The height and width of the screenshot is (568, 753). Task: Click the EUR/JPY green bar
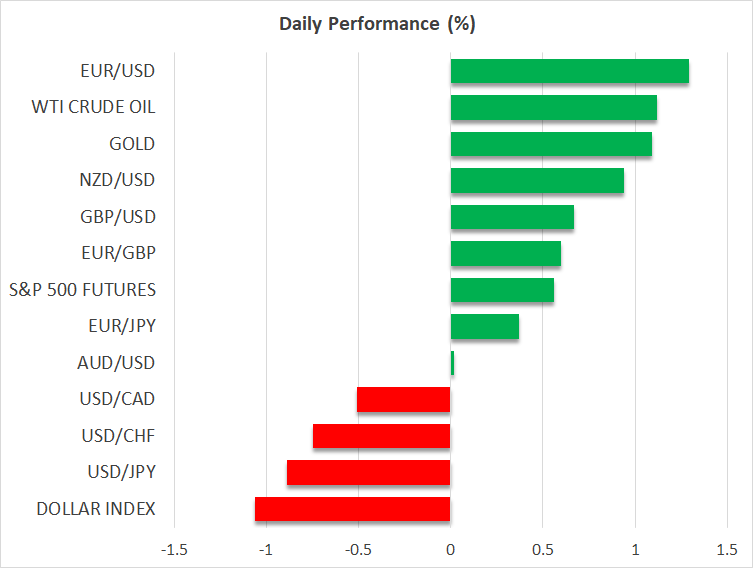click(484, 326)
